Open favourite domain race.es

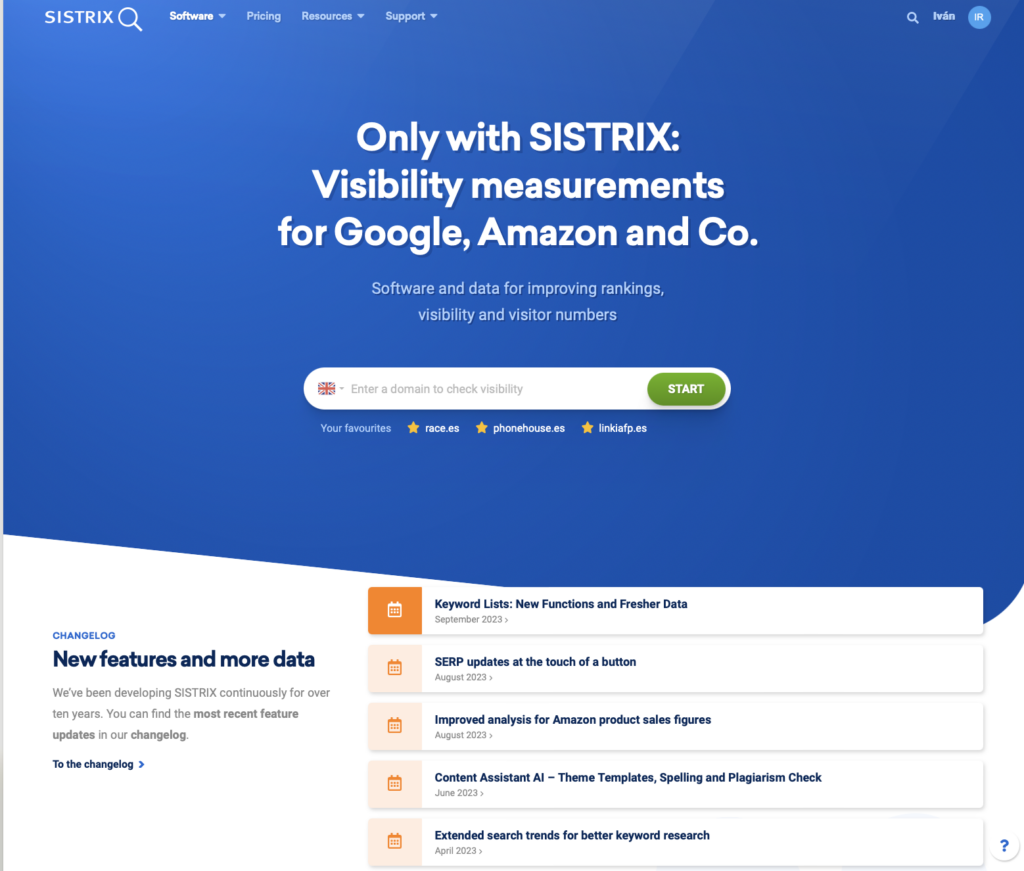coord(442,428)
